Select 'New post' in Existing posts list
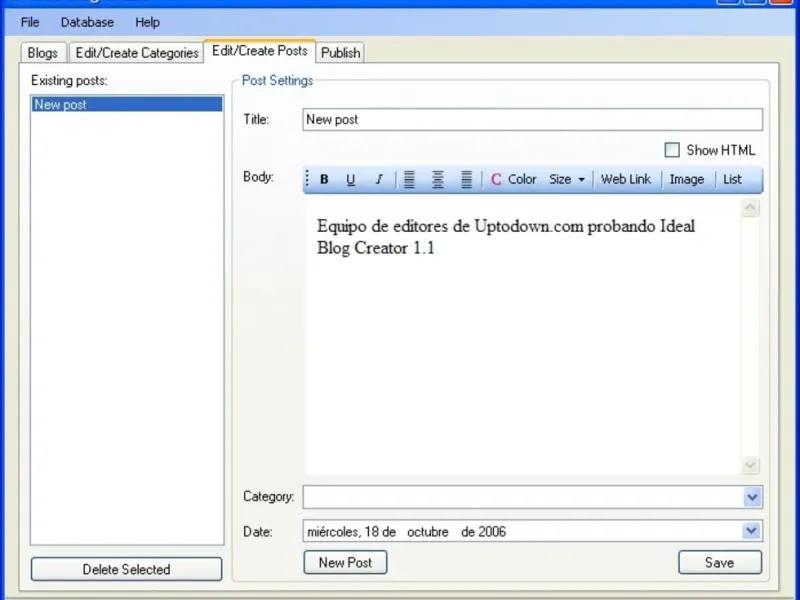Screen dimensions: 800x600 point(127,104)
